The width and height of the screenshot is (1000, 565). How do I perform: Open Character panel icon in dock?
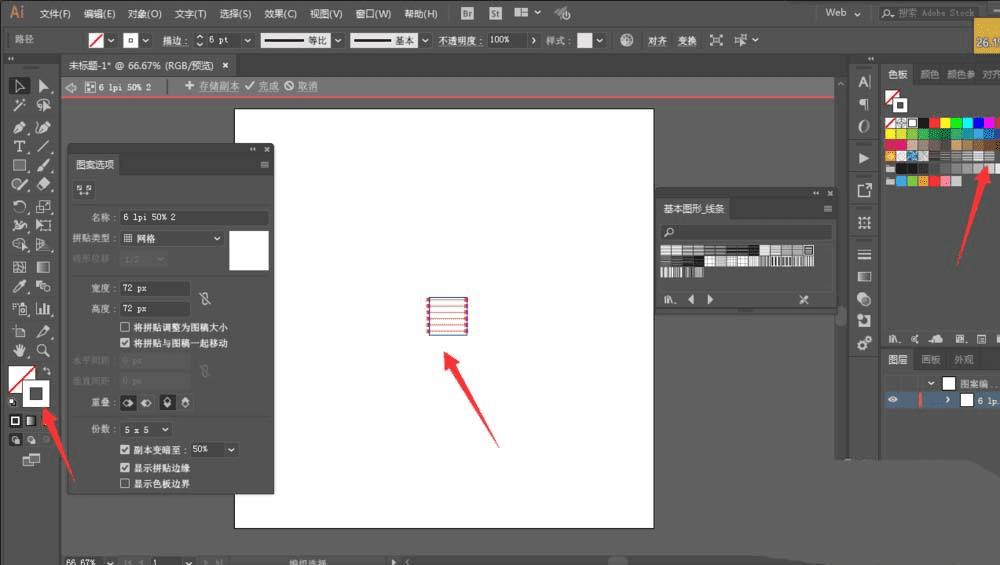point(864,82)
